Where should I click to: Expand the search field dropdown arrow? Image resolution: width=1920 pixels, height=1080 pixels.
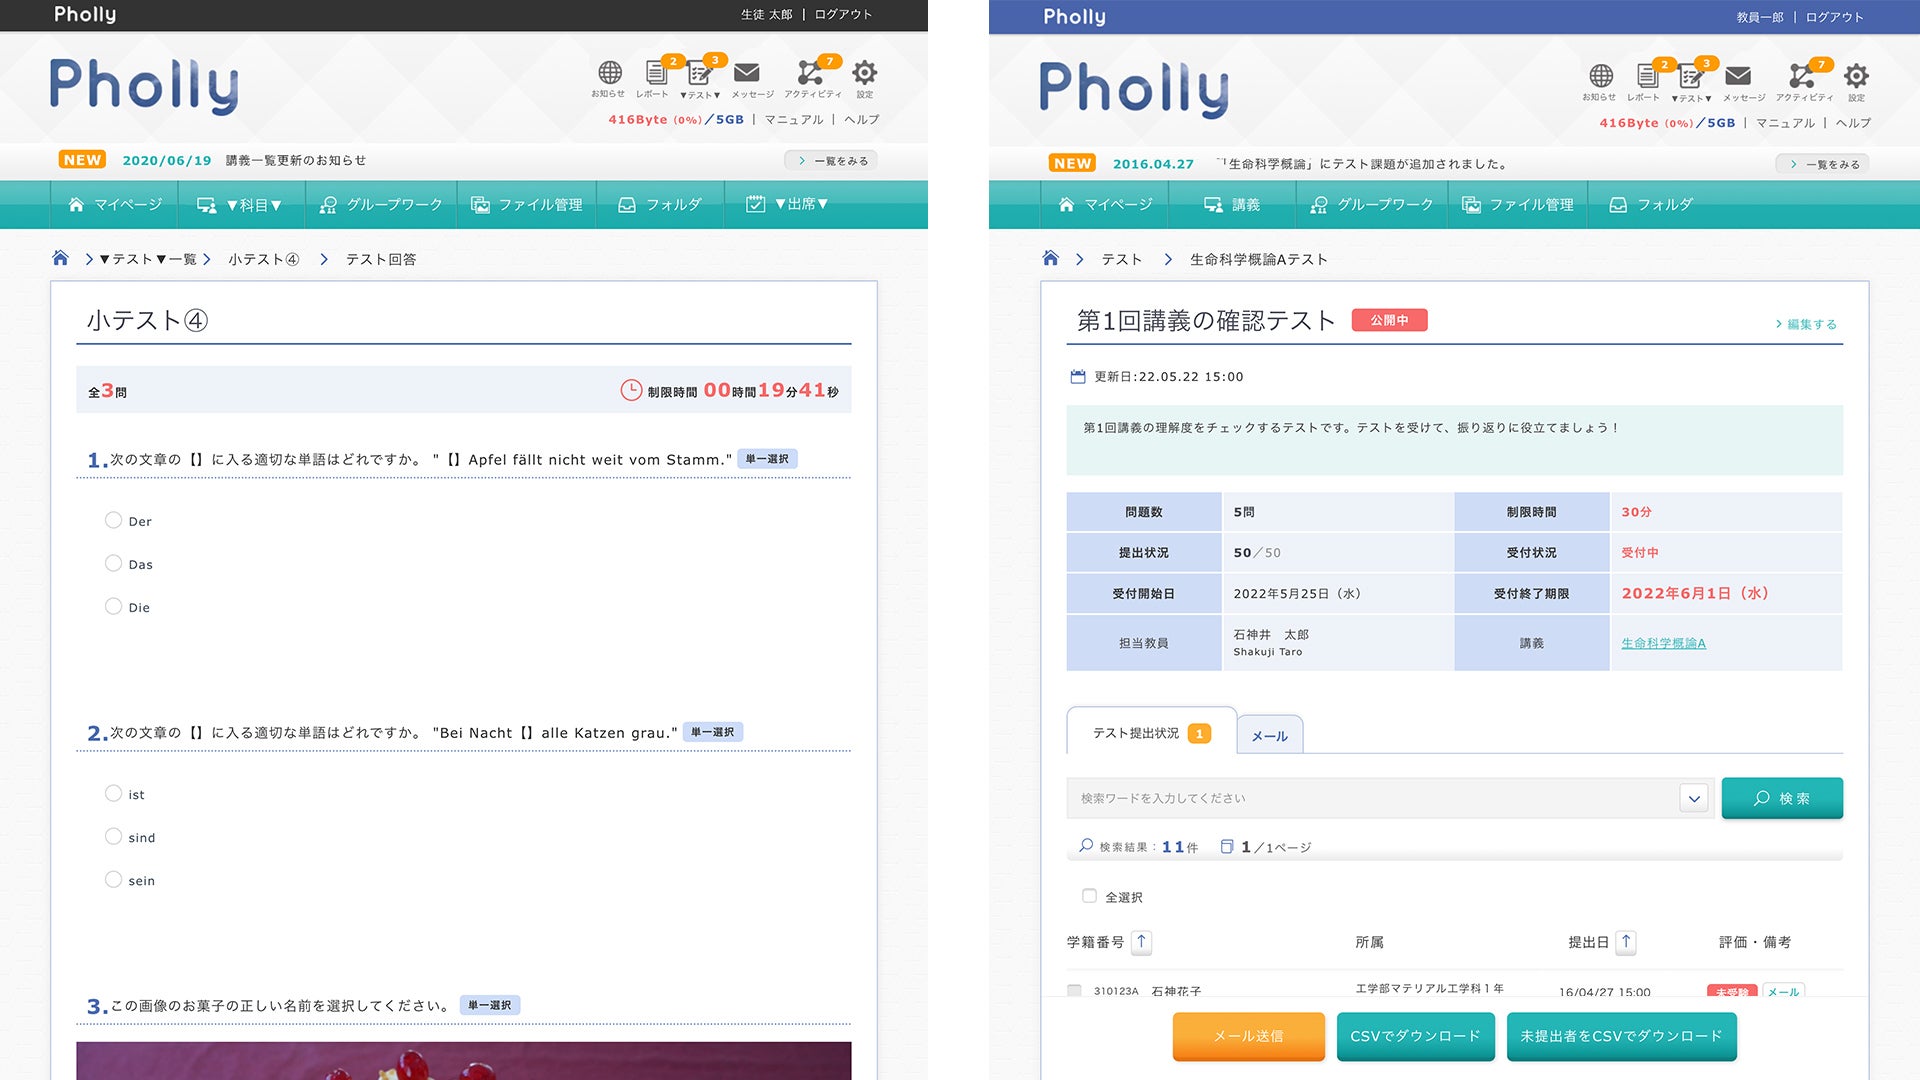[x=1693, y=798]
